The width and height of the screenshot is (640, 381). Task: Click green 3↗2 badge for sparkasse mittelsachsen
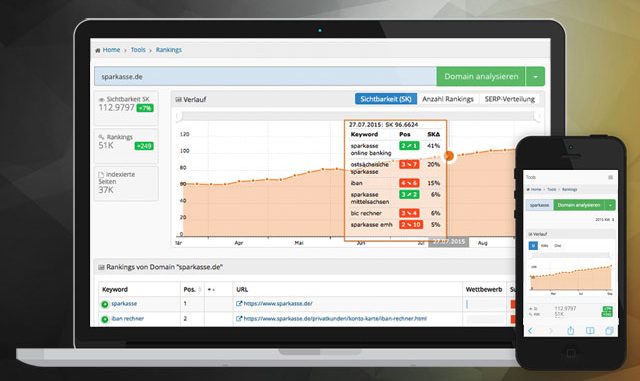tap(409, 195)
